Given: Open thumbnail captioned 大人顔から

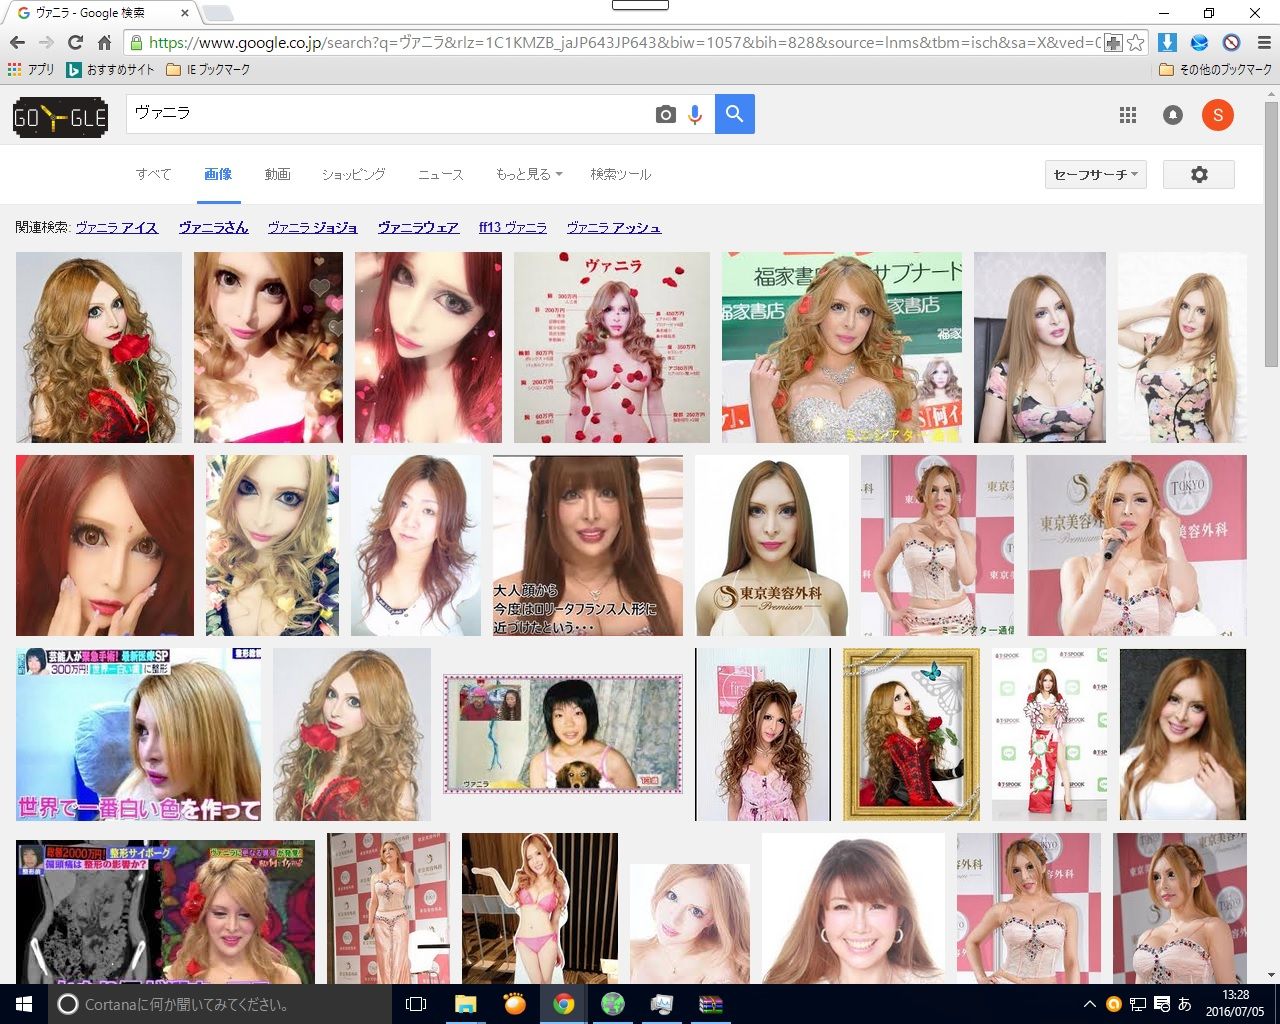Looking at the screenshot, I should point(588,546).
